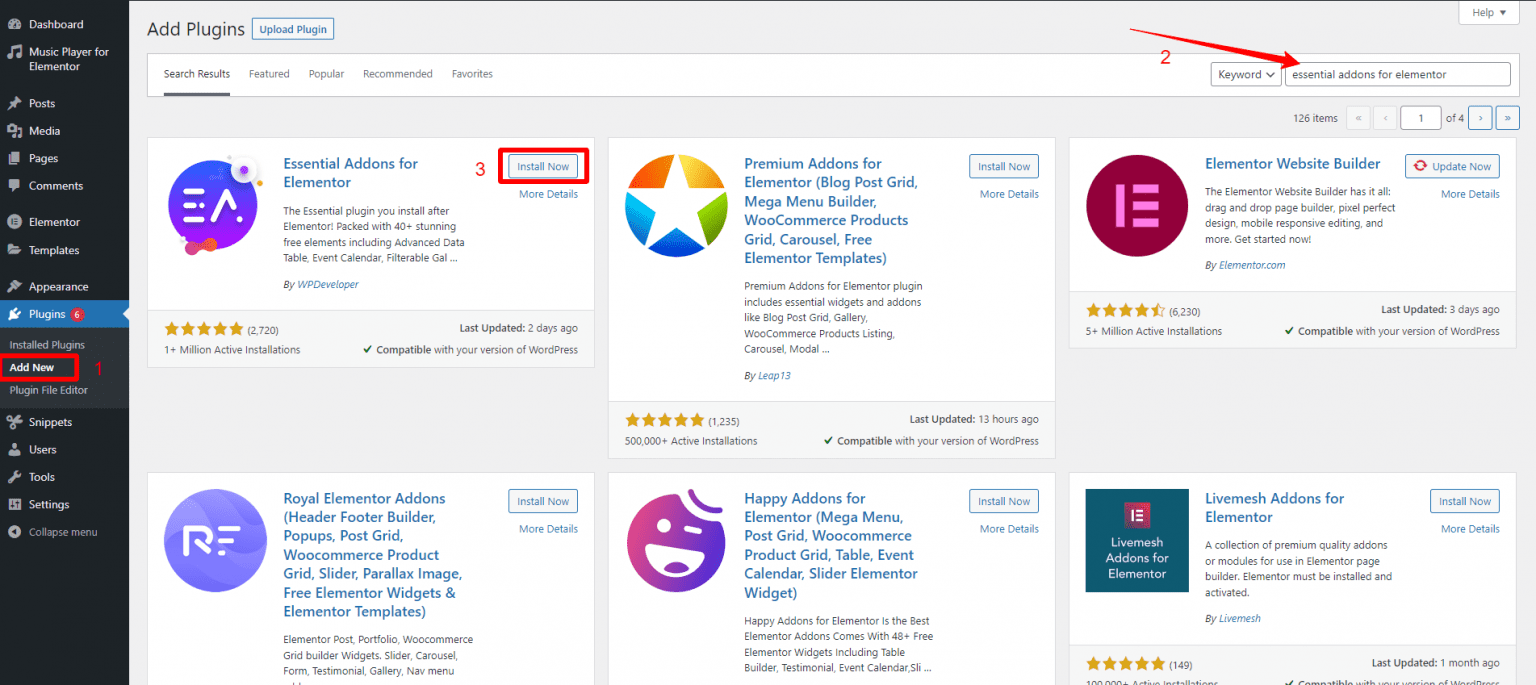Viewport: 1536px width, 685px height.
Task: Open Templates using the folder icon
Action: [14, 249]
